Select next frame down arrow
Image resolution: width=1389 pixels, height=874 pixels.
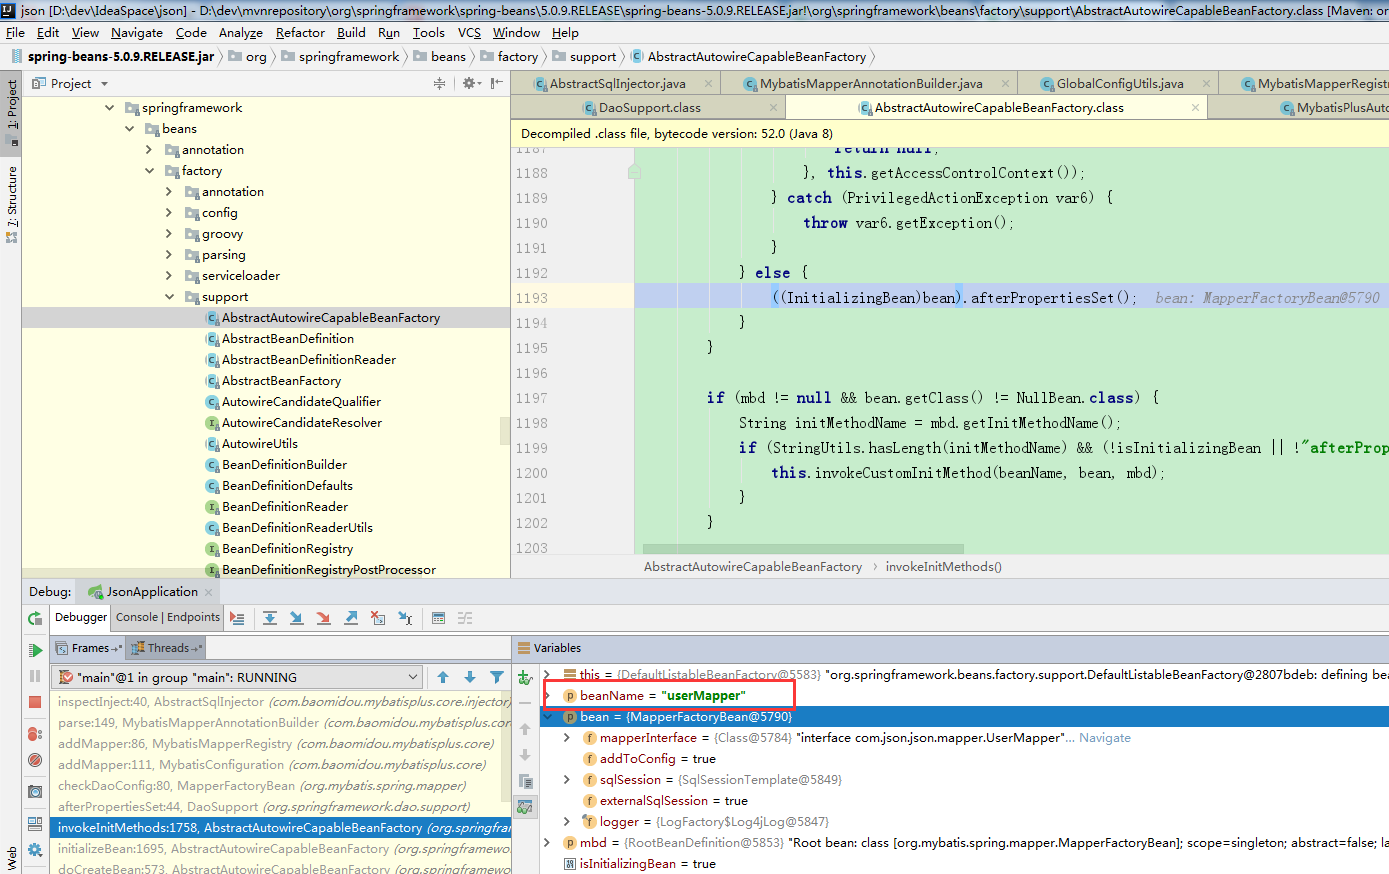470,677
